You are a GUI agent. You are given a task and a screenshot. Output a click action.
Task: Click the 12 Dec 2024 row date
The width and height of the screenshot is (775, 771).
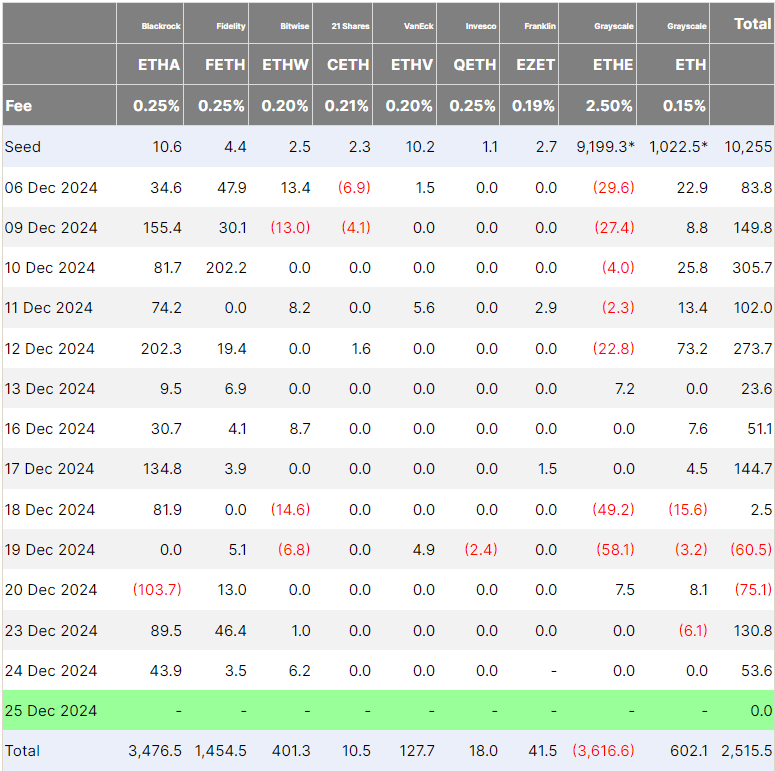(x=50, y=348)
